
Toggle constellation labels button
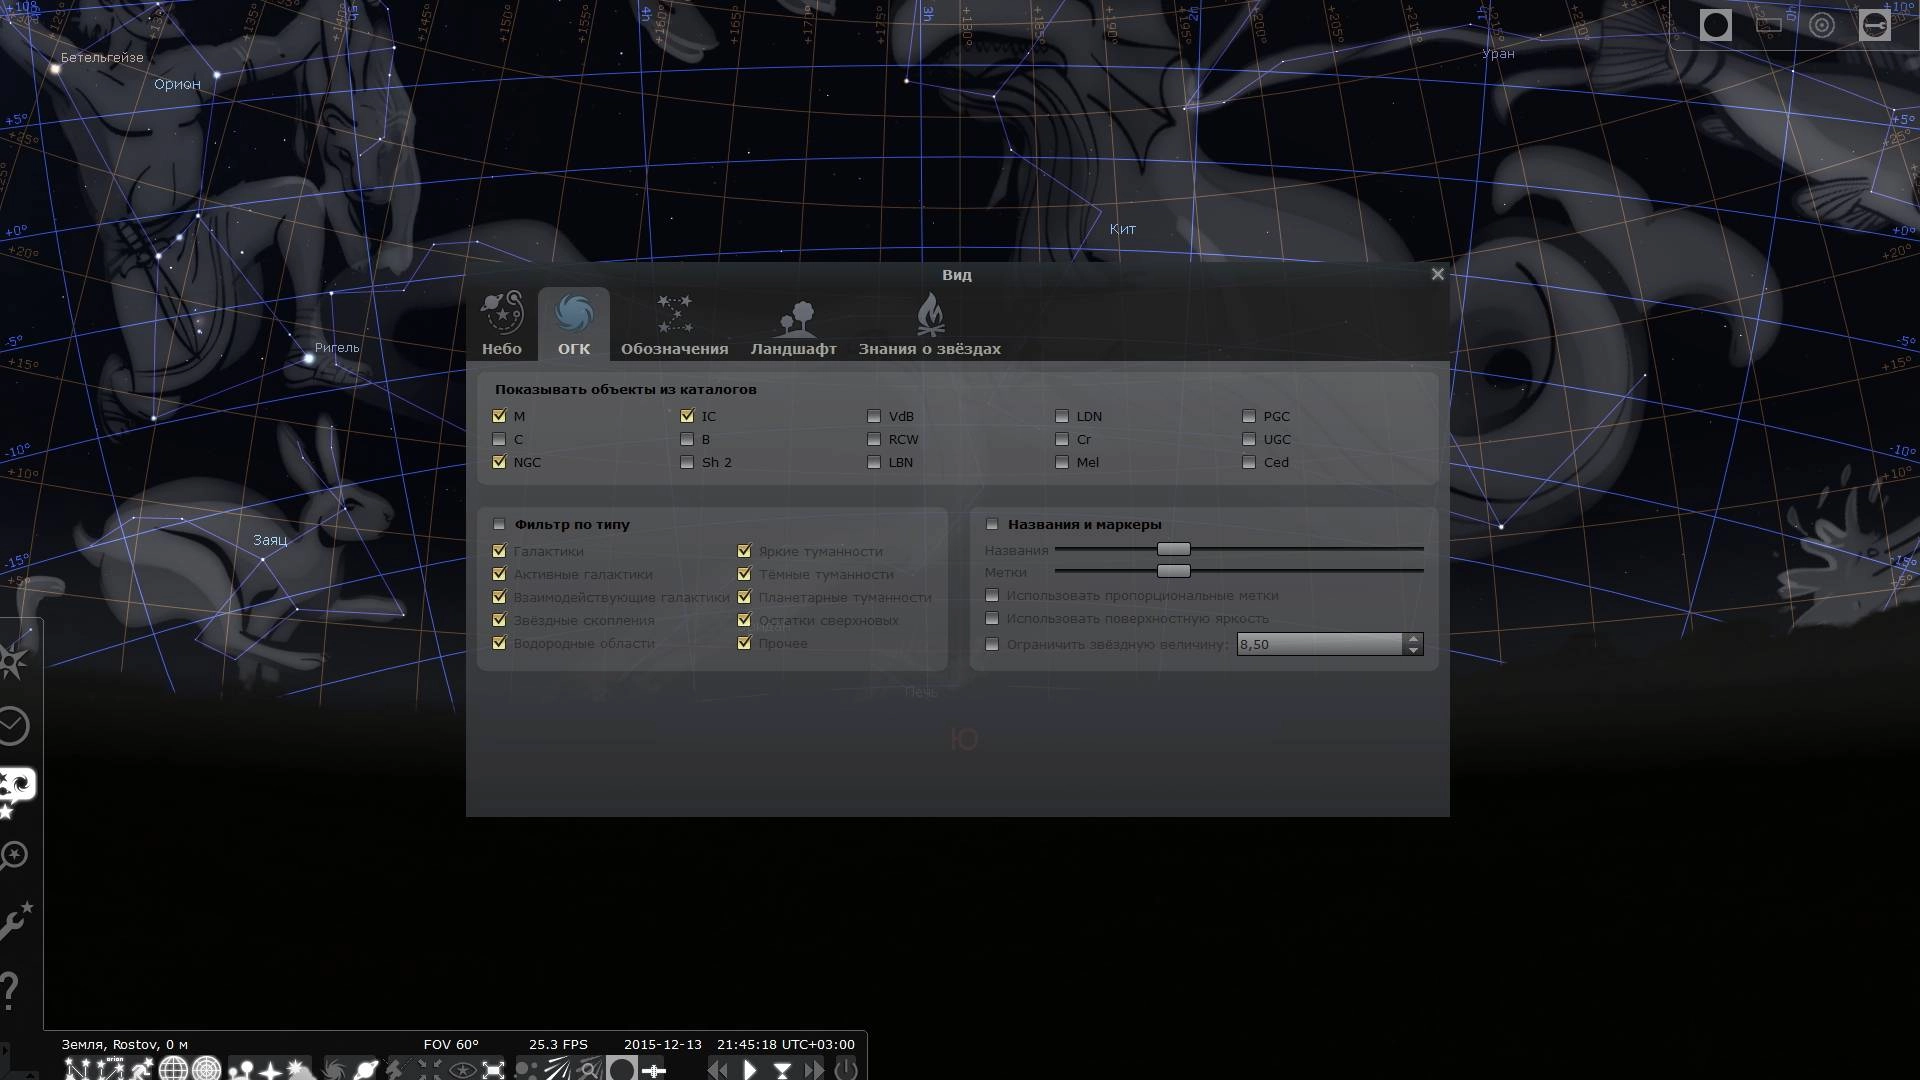click(x=110, y=1068)
